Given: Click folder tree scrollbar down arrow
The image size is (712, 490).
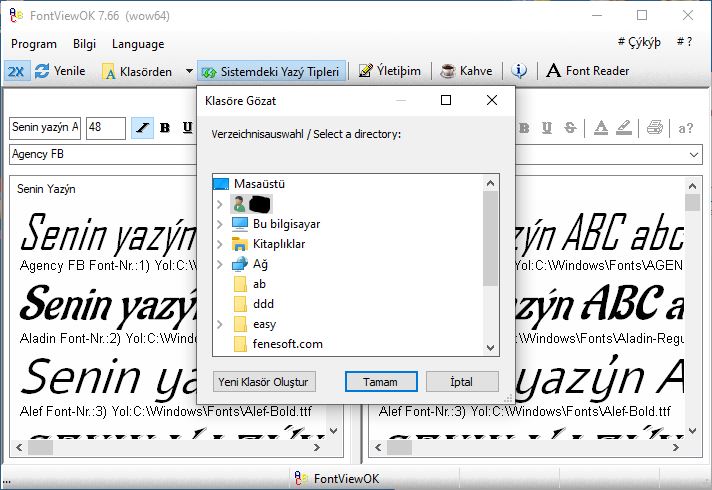Looking at the screenshot, I should [490, 348].
